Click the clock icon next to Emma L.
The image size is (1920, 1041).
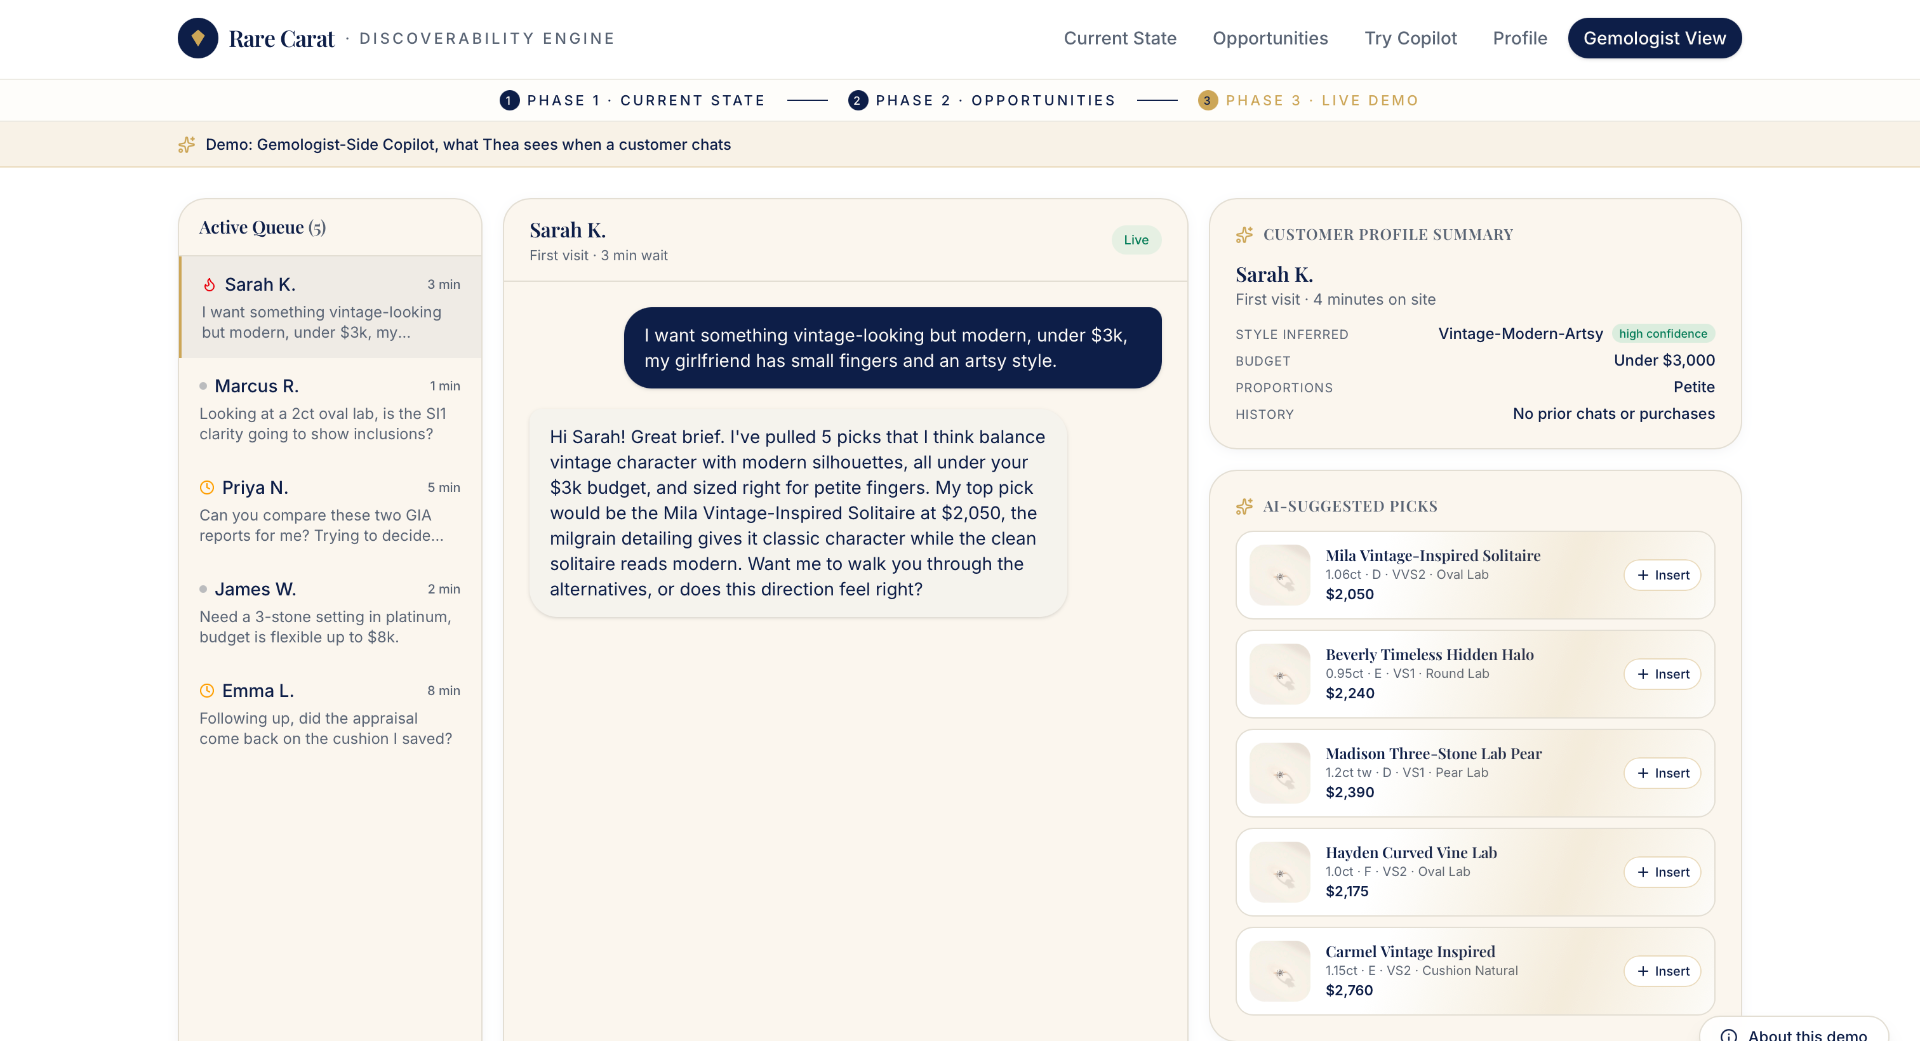tap(207, 691)
